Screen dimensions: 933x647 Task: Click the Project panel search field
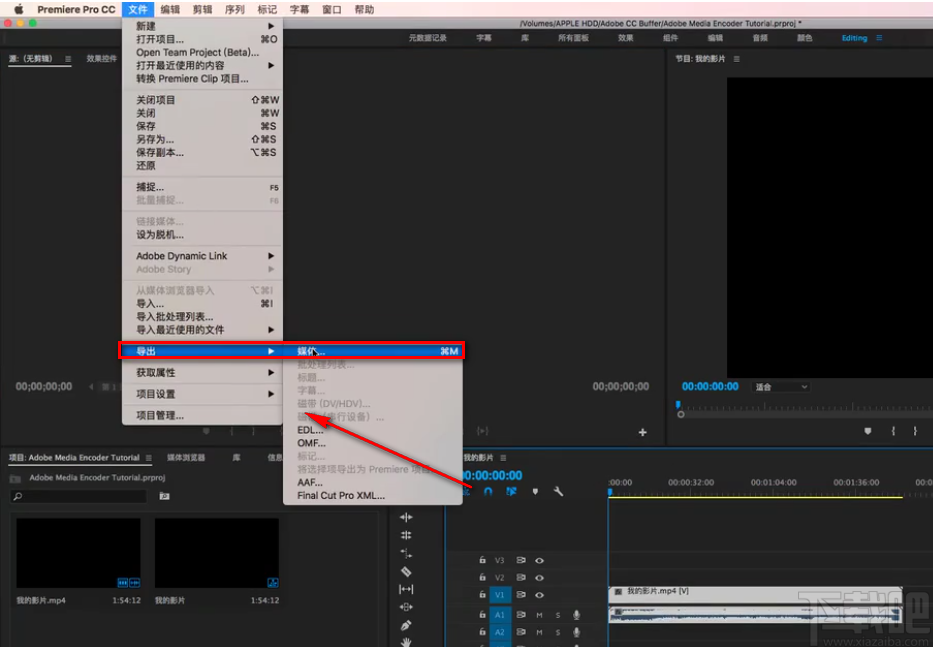click(x=79, y=496)
